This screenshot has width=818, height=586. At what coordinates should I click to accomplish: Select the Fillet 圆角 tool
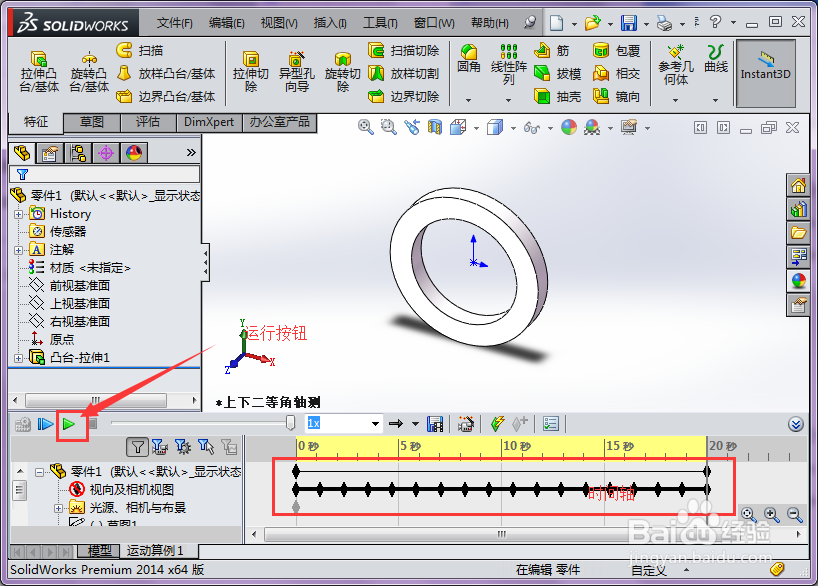pos(468,58)
